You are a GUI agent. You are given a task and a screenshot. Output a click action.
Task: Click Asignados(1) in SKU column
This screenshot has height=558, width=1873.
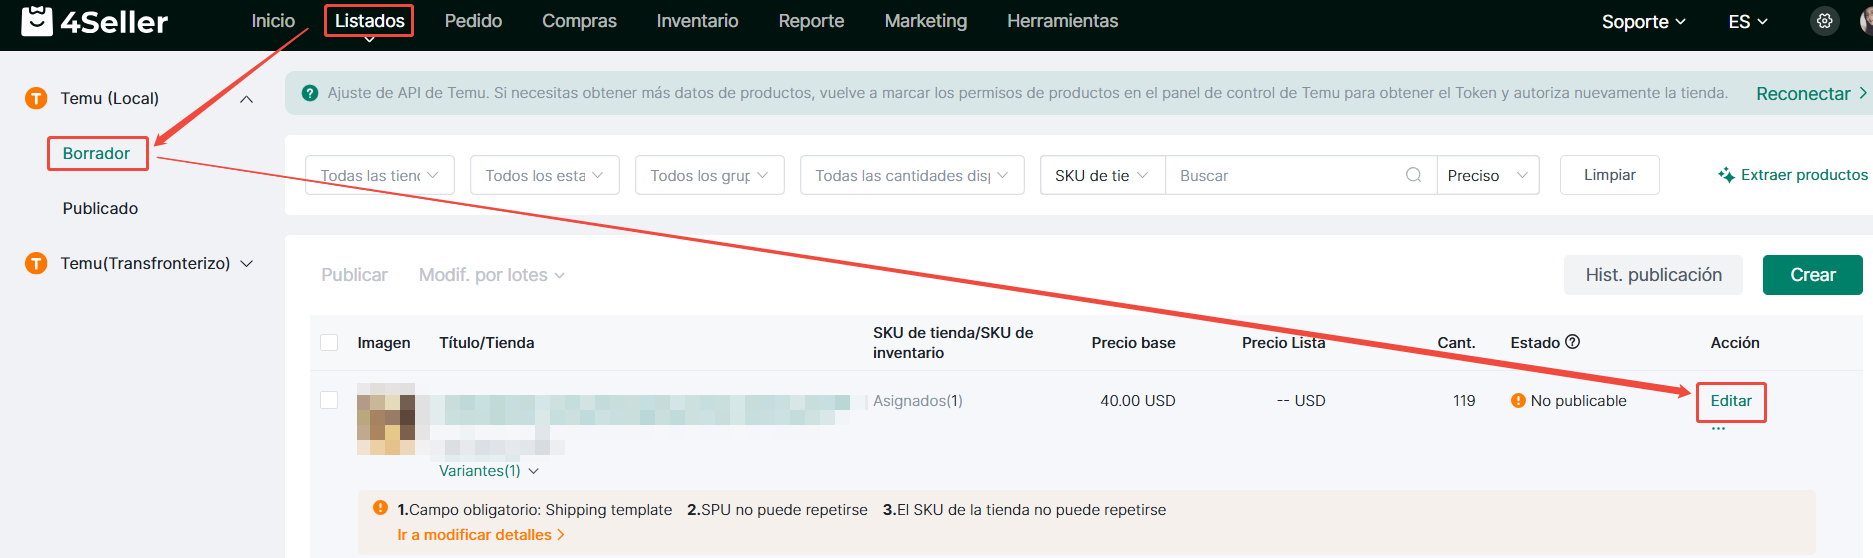(917, 401)
